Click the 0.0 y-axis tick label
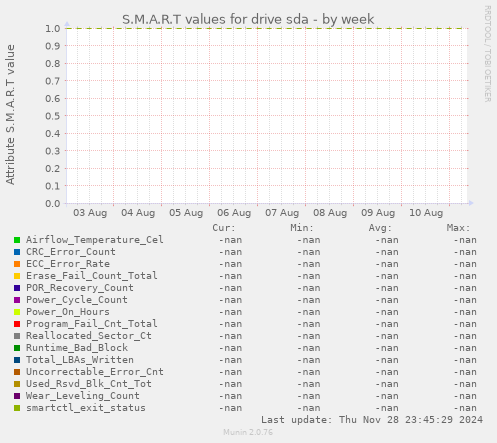497x443 pixels. (53, 203)
